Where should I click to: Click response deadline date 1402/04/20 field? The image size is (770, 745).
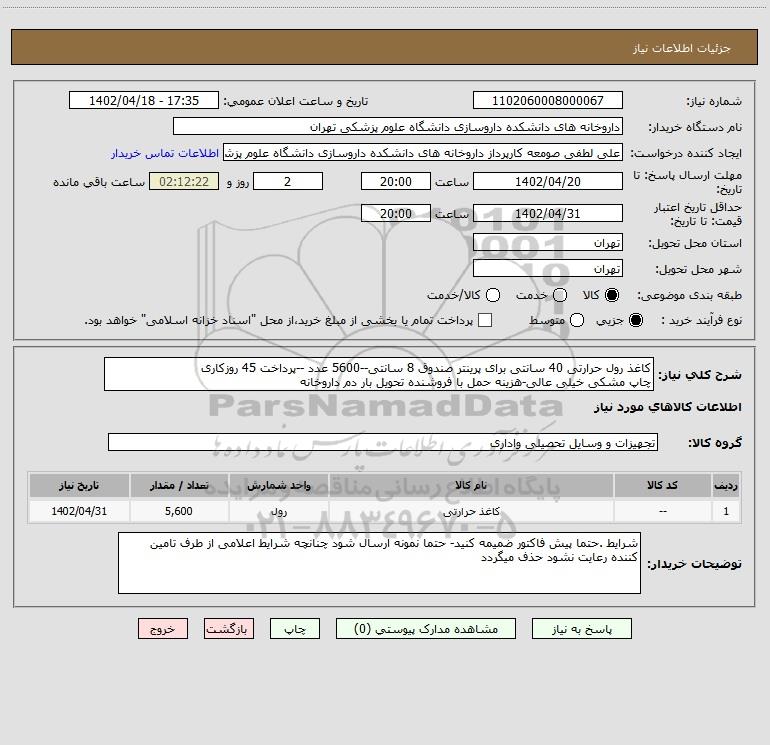click(x=548, y=181)
